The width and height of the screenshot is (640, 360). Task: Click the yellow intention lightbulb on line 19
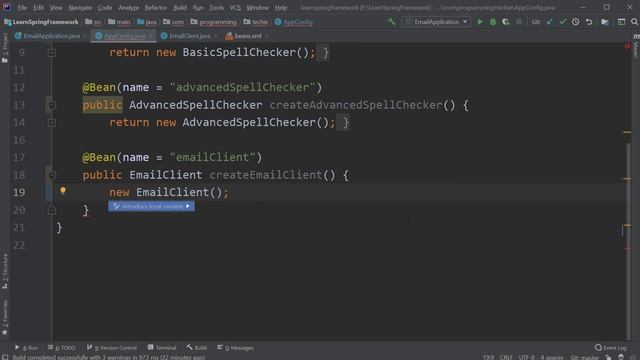(x=63, y=190)
